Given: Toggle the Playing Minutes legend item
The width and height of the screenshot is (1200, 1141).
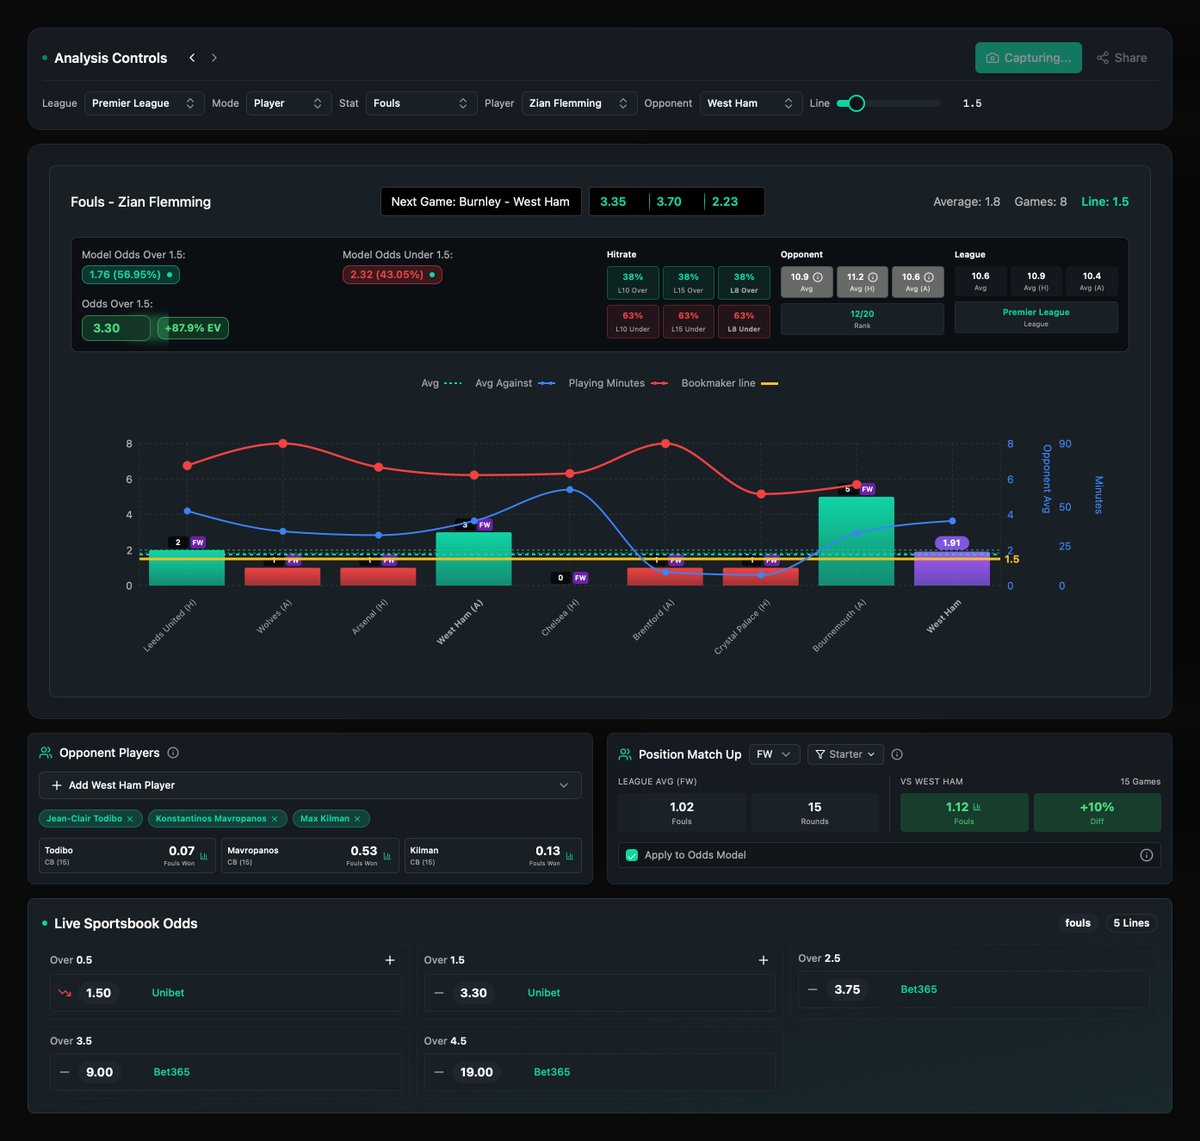Looking at the screenshot, I should coord(619,383).
